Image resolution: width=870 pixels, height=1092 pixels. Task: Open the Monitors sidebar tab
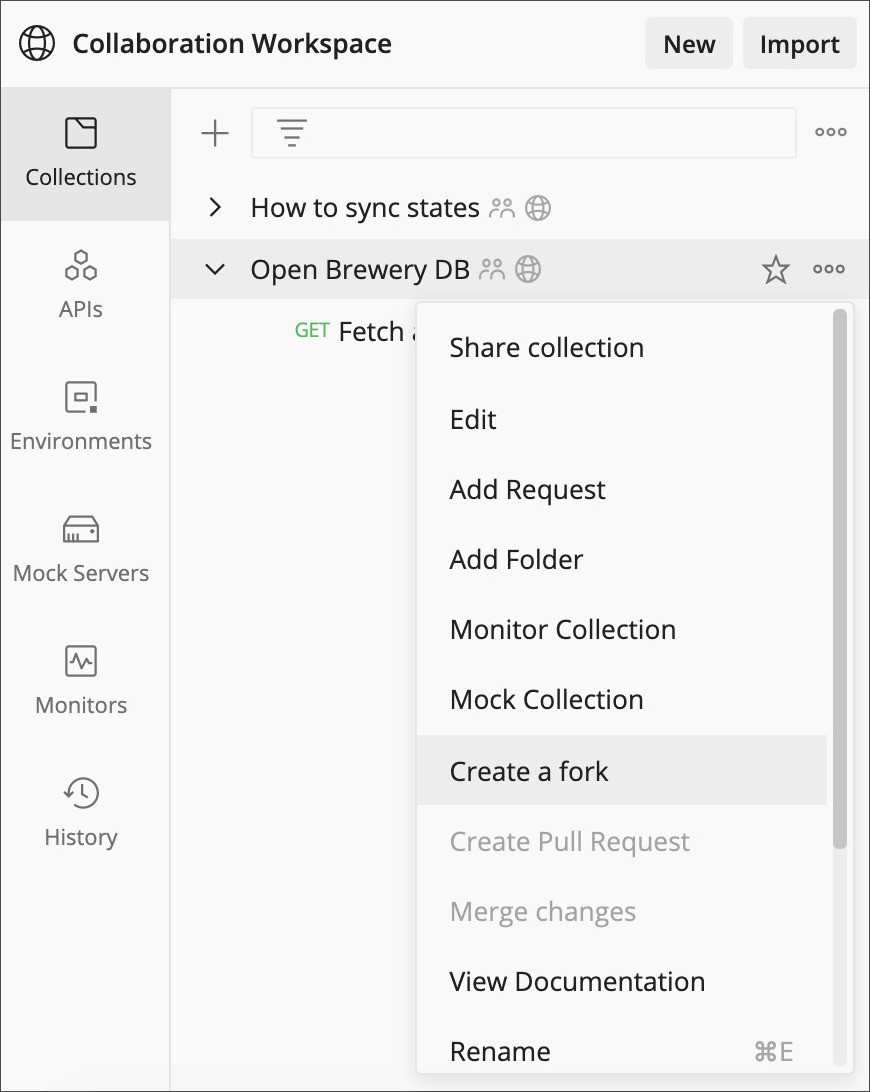coord(81,681)
